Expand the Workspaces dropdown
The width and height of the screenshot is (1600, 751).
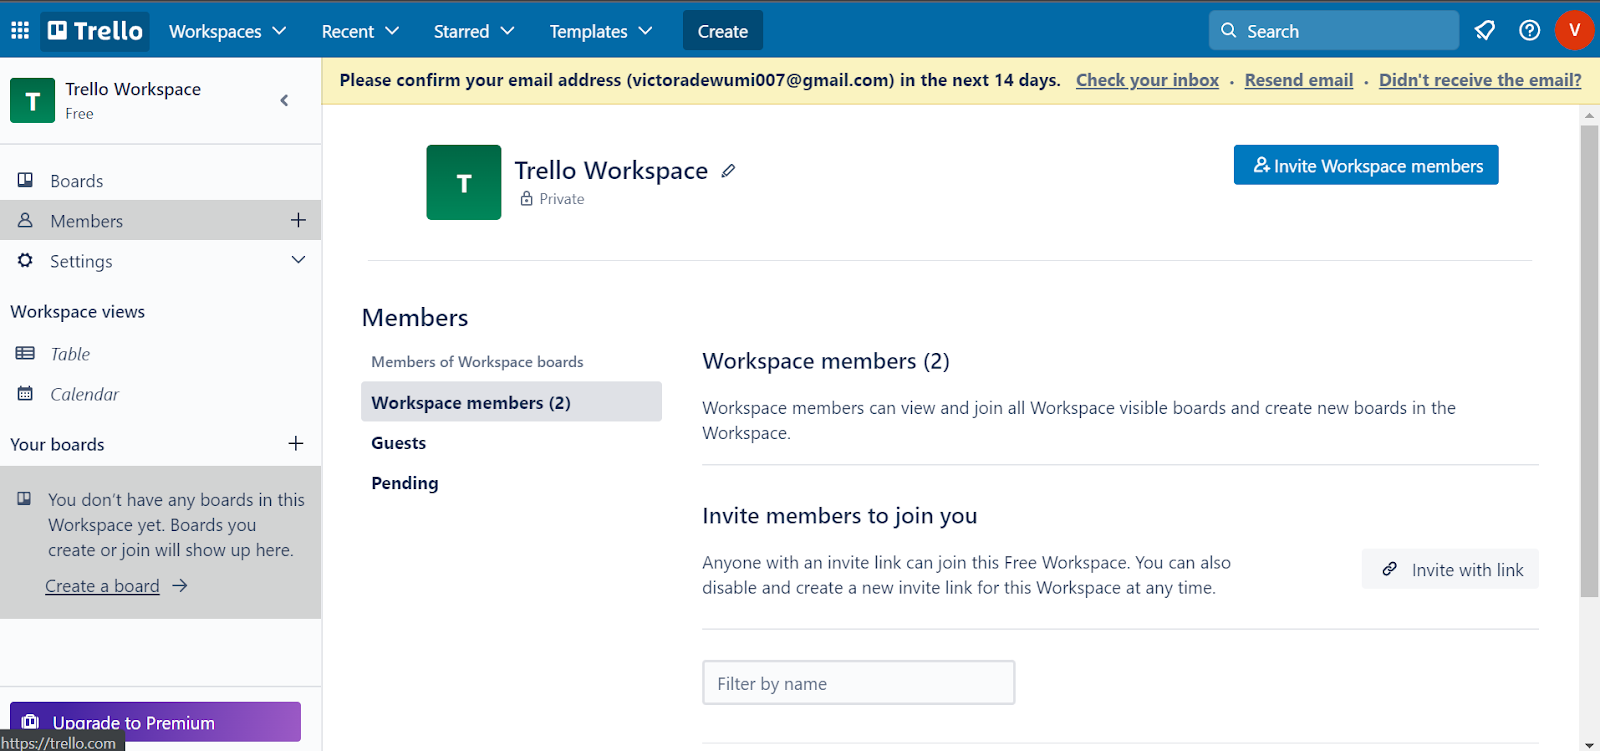[228, 31]
